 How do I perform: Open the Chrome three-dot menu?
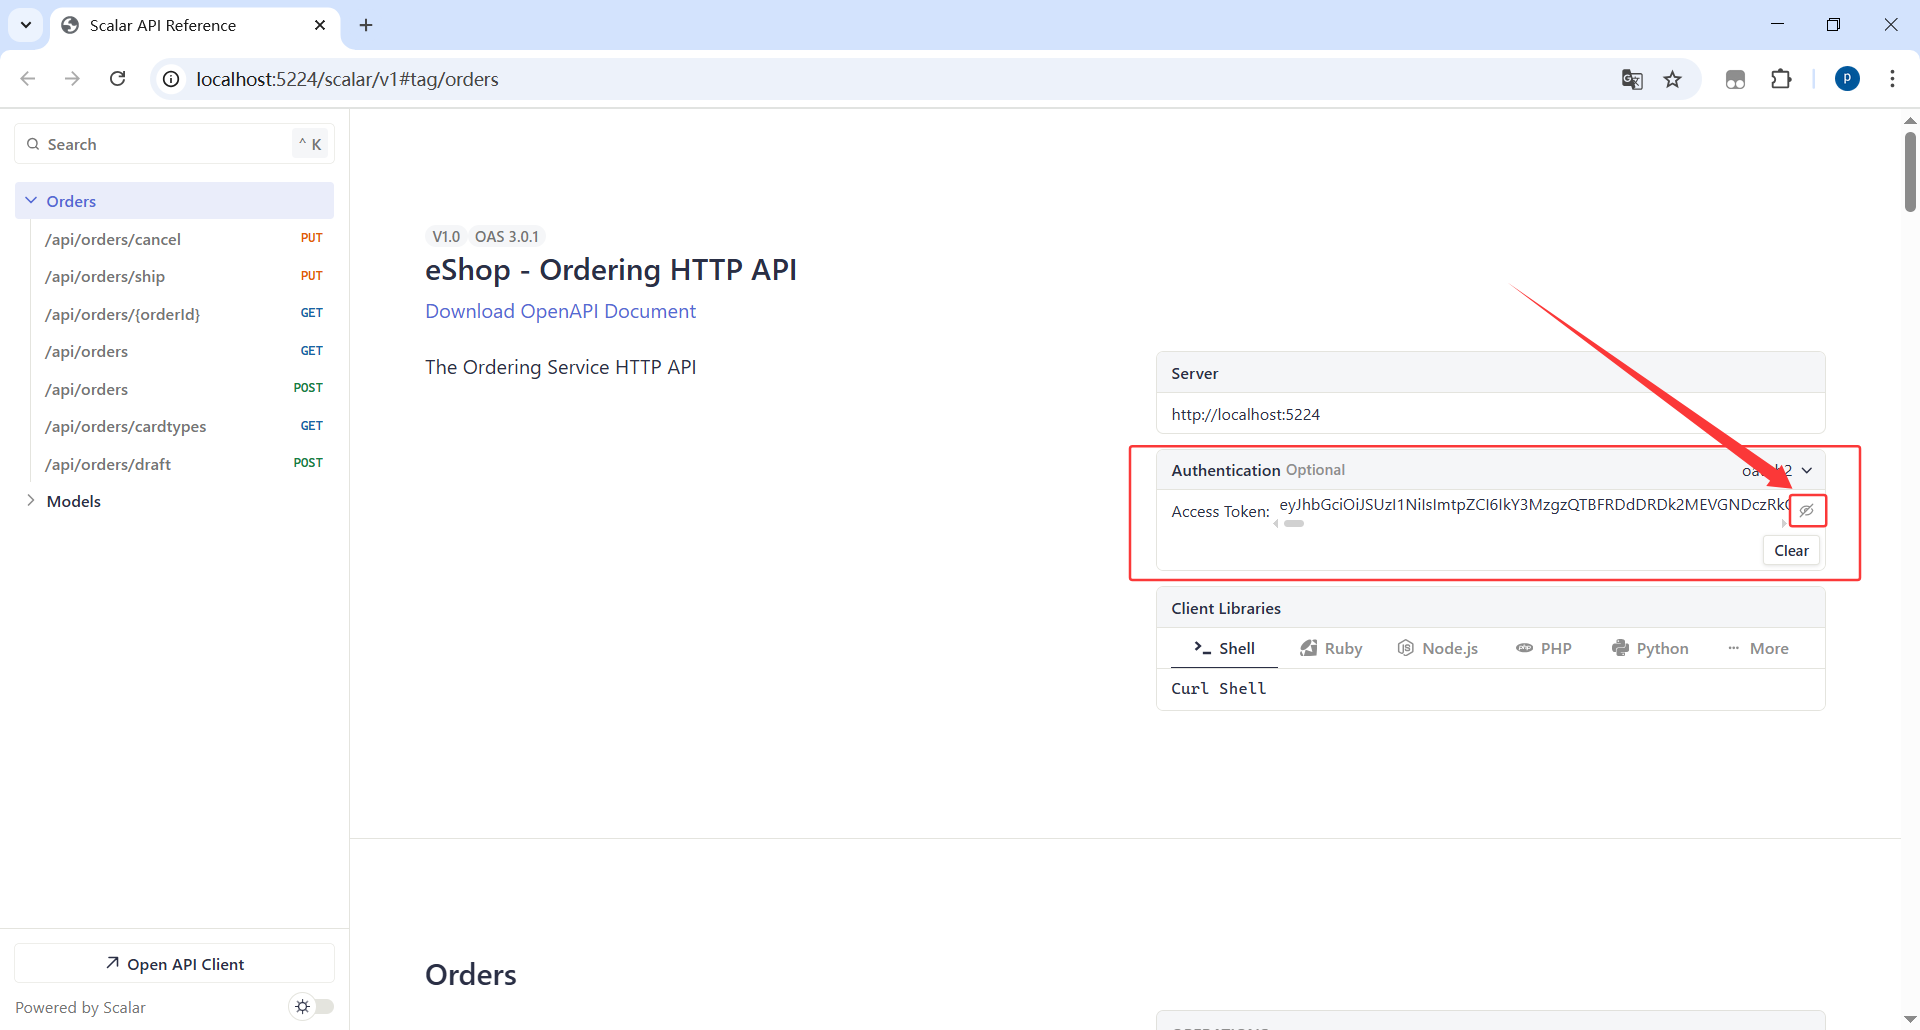click(x=1892, y=79)
